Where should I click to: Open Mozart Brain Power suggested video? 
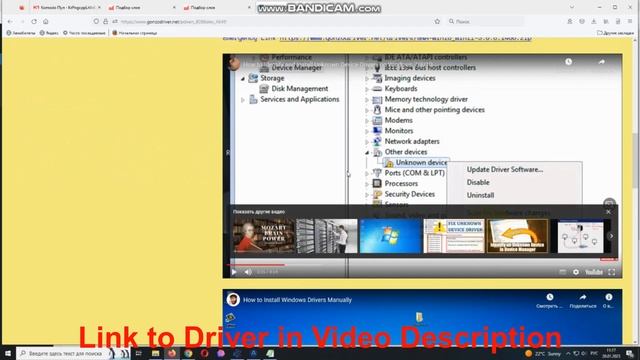[264, 236]
